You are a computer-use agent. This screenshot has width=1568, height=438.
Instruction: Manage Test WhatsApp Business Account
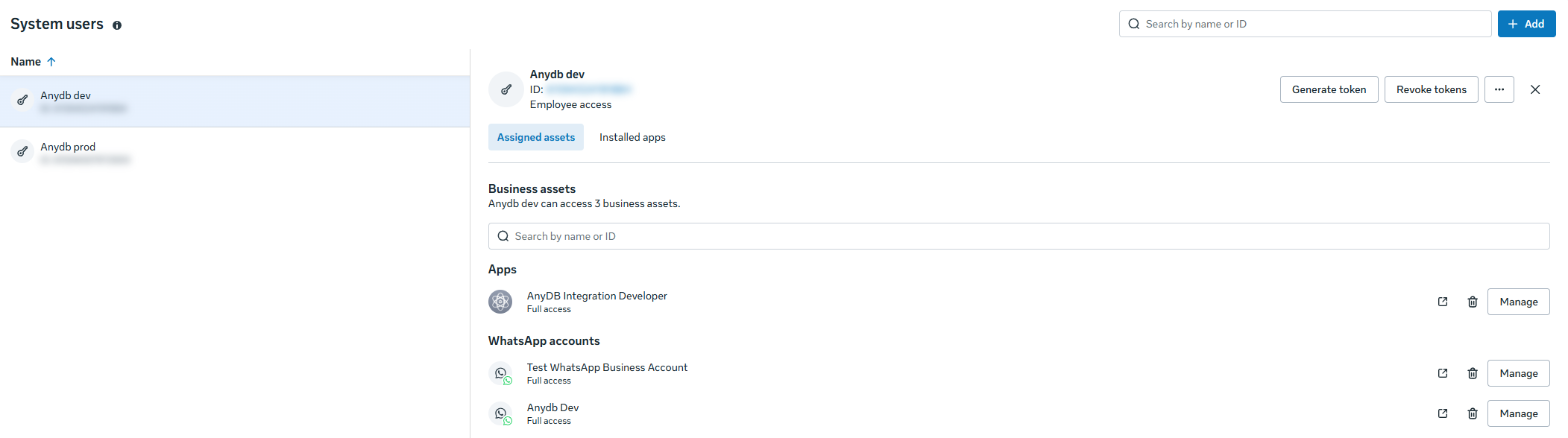(1518, 373)
